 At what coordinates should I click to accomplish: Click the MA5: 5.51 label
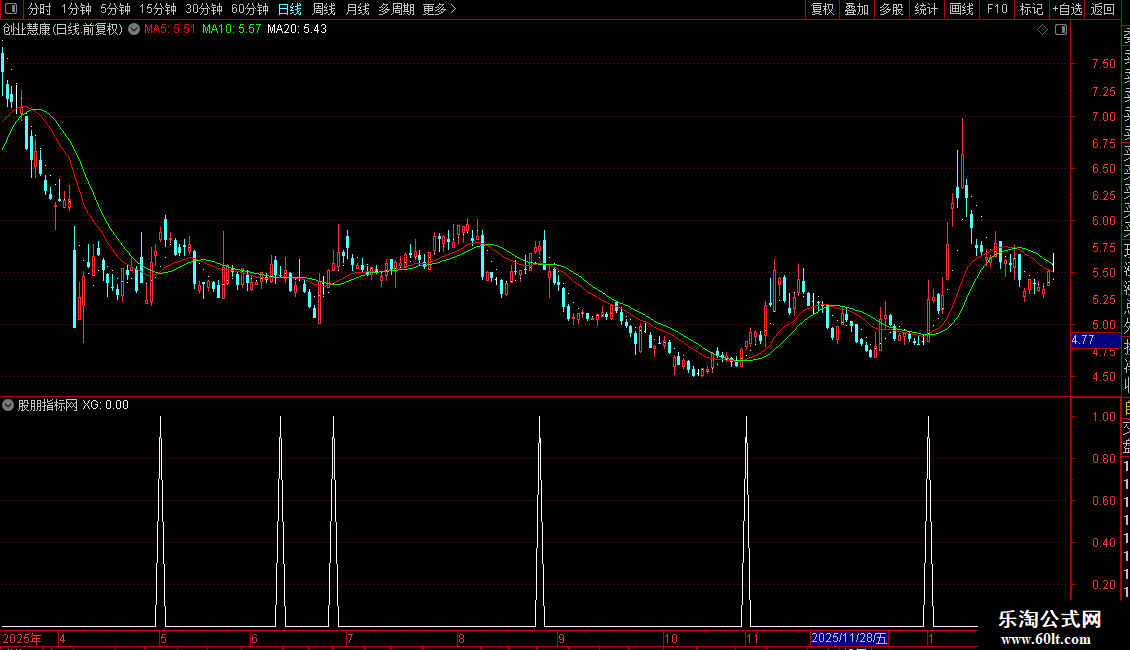coord(170,29)
